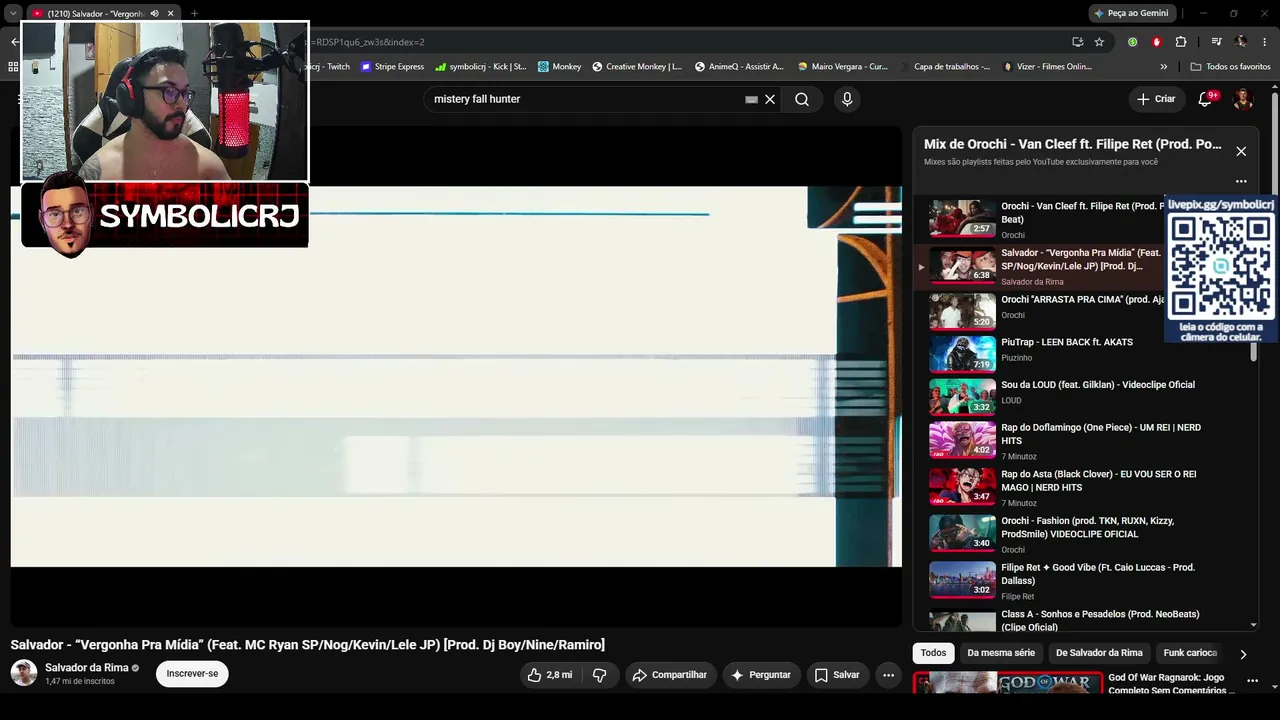Select the Funk carioca chip
This screenshot has height=720, width=1280.
point(1190,653)
